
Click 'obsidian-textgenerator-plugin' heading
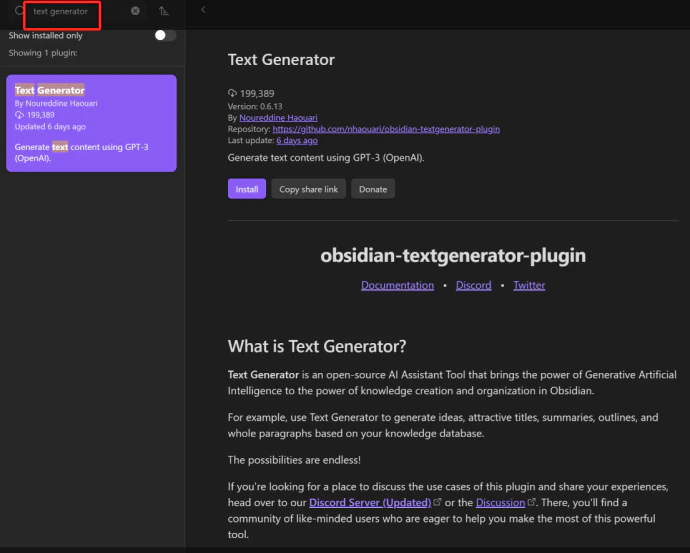point(453,256)
